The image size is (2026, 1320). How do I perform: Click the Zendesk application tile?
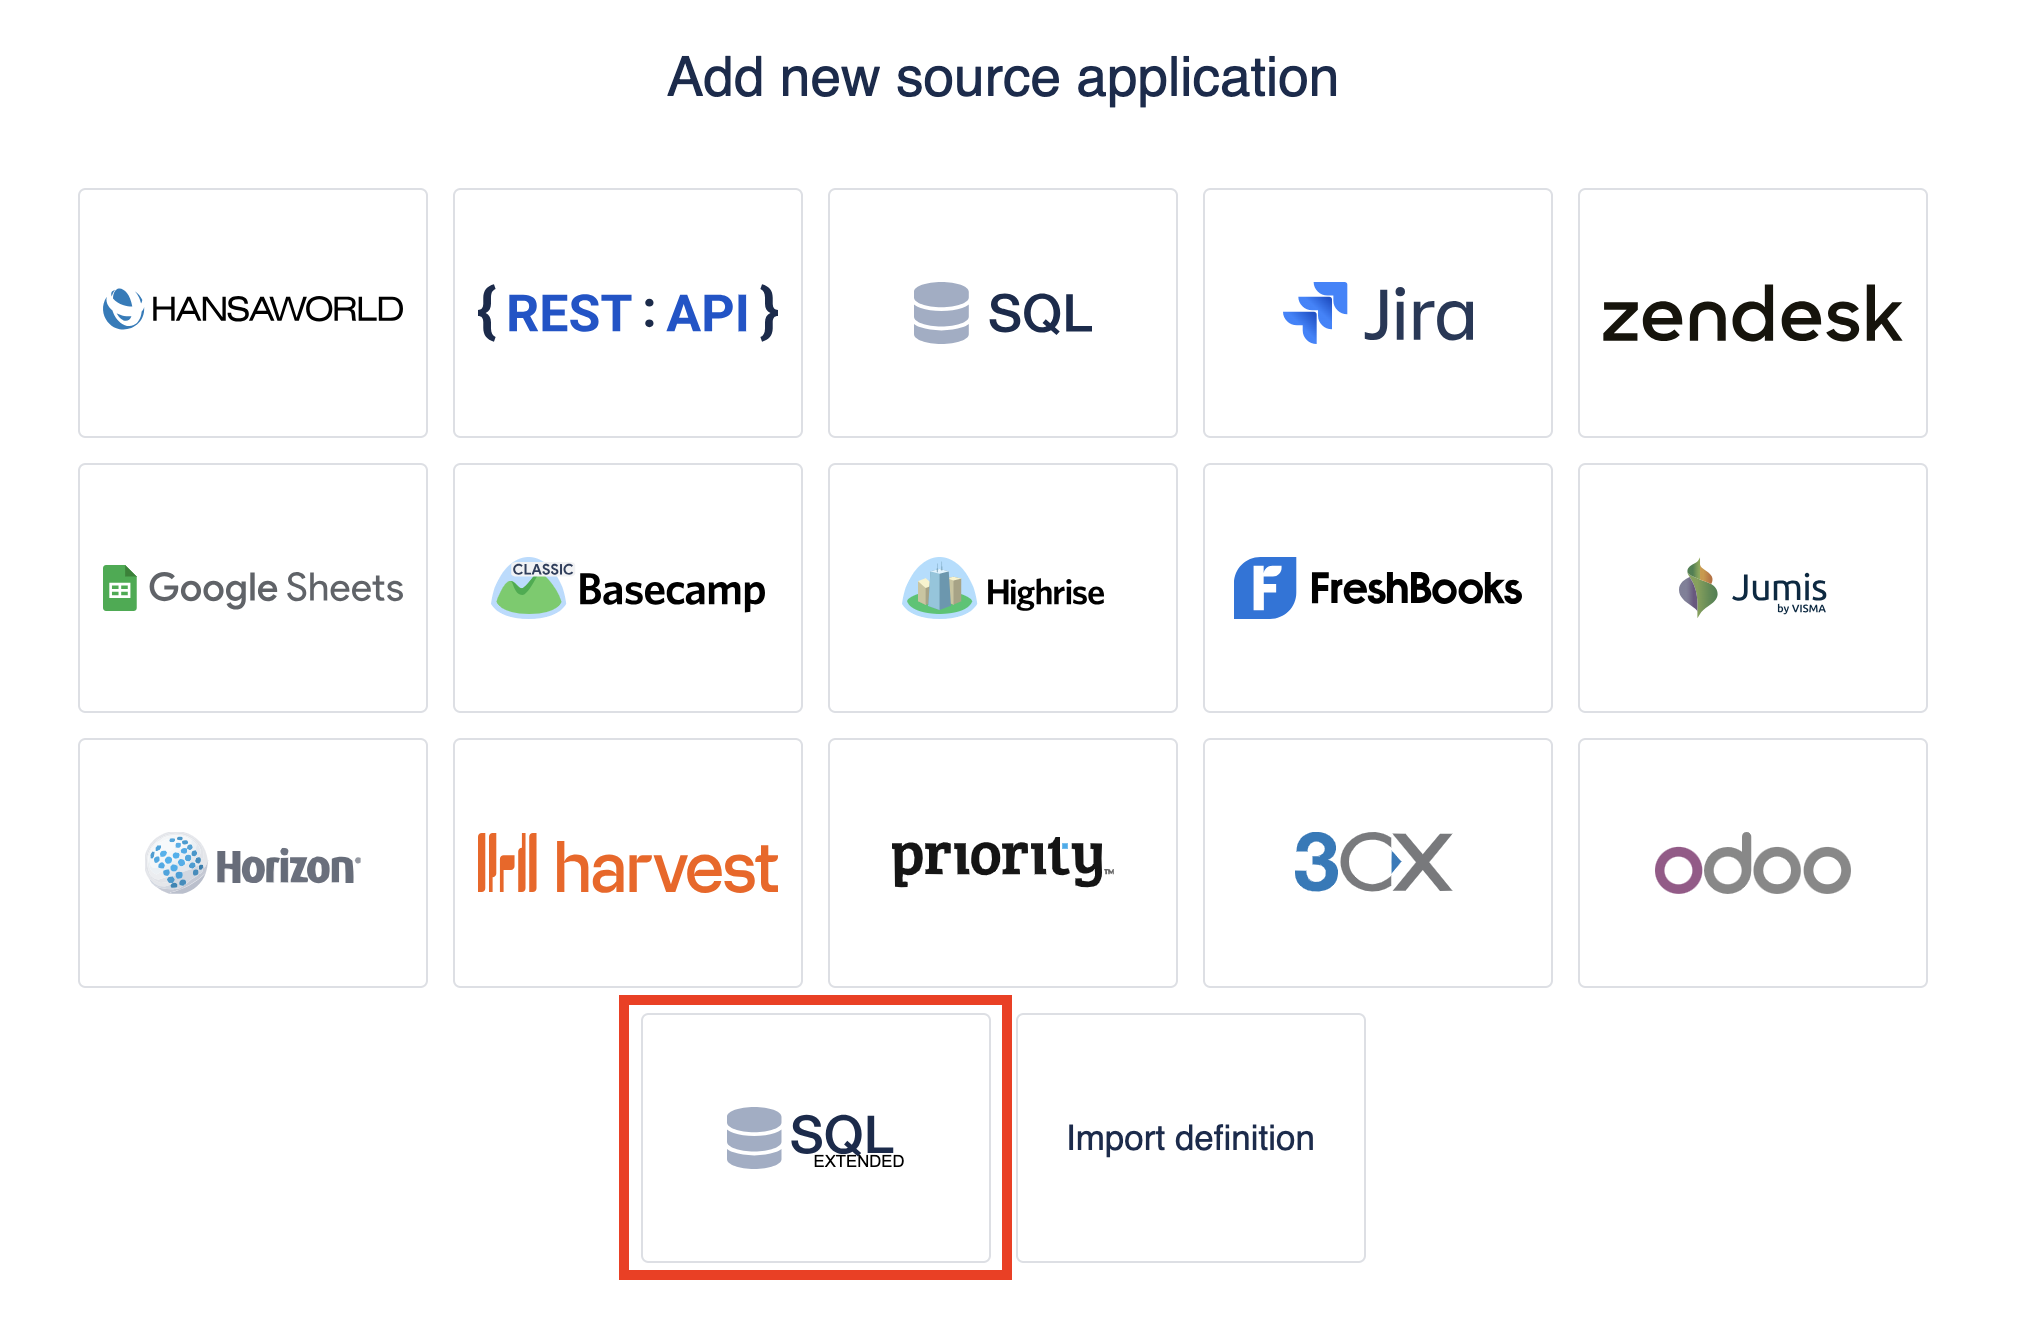1752,312
